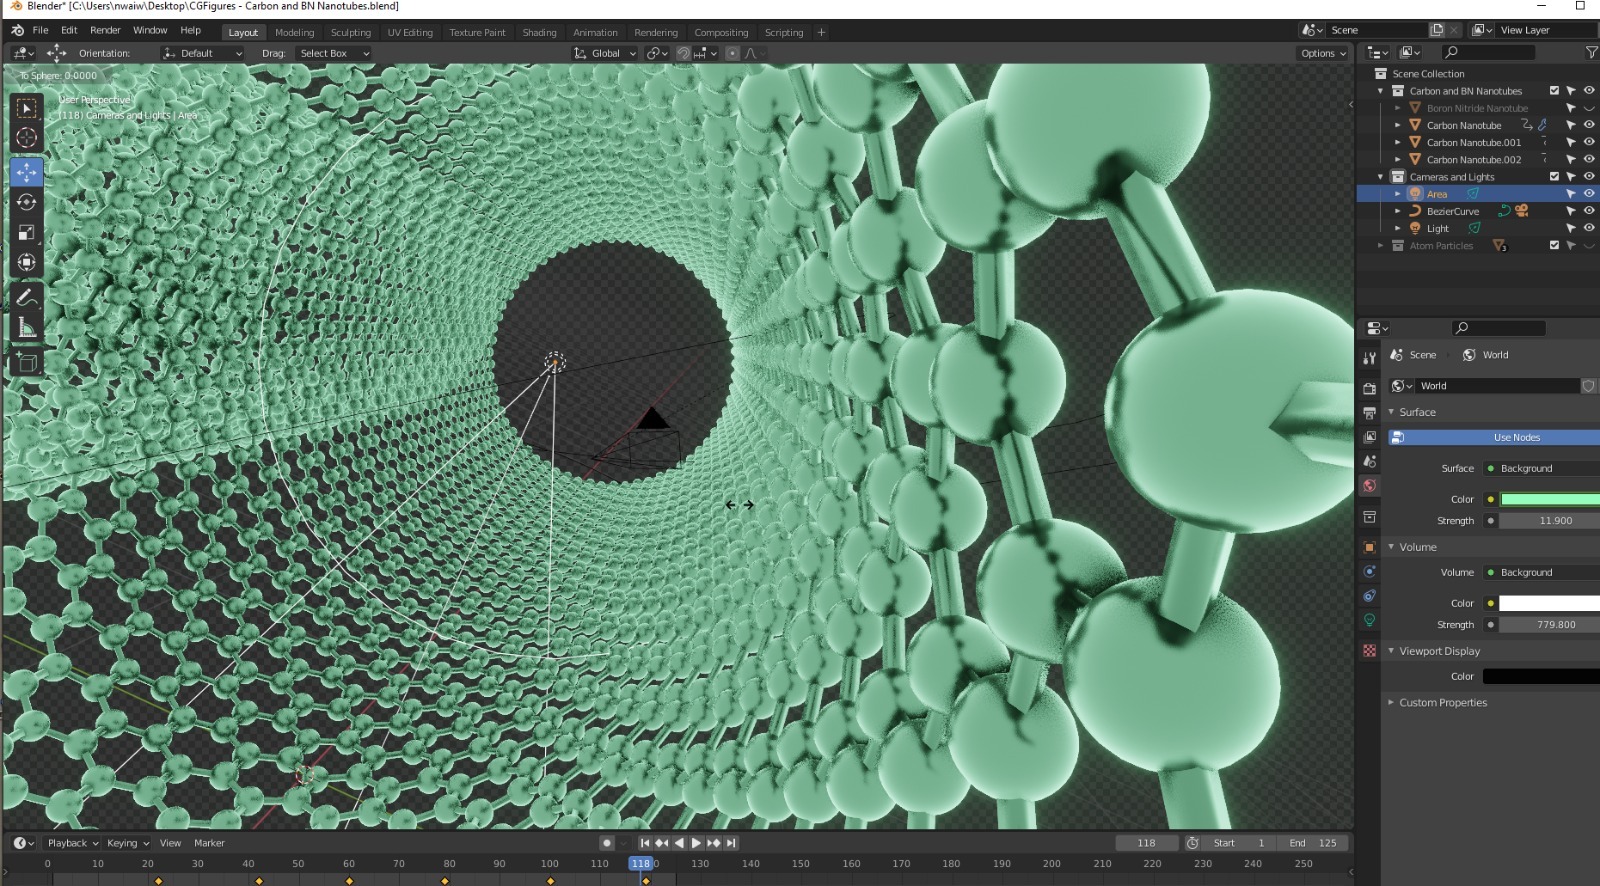
Task: Click the green Surface color swatch
Action: coord(1549,499)
